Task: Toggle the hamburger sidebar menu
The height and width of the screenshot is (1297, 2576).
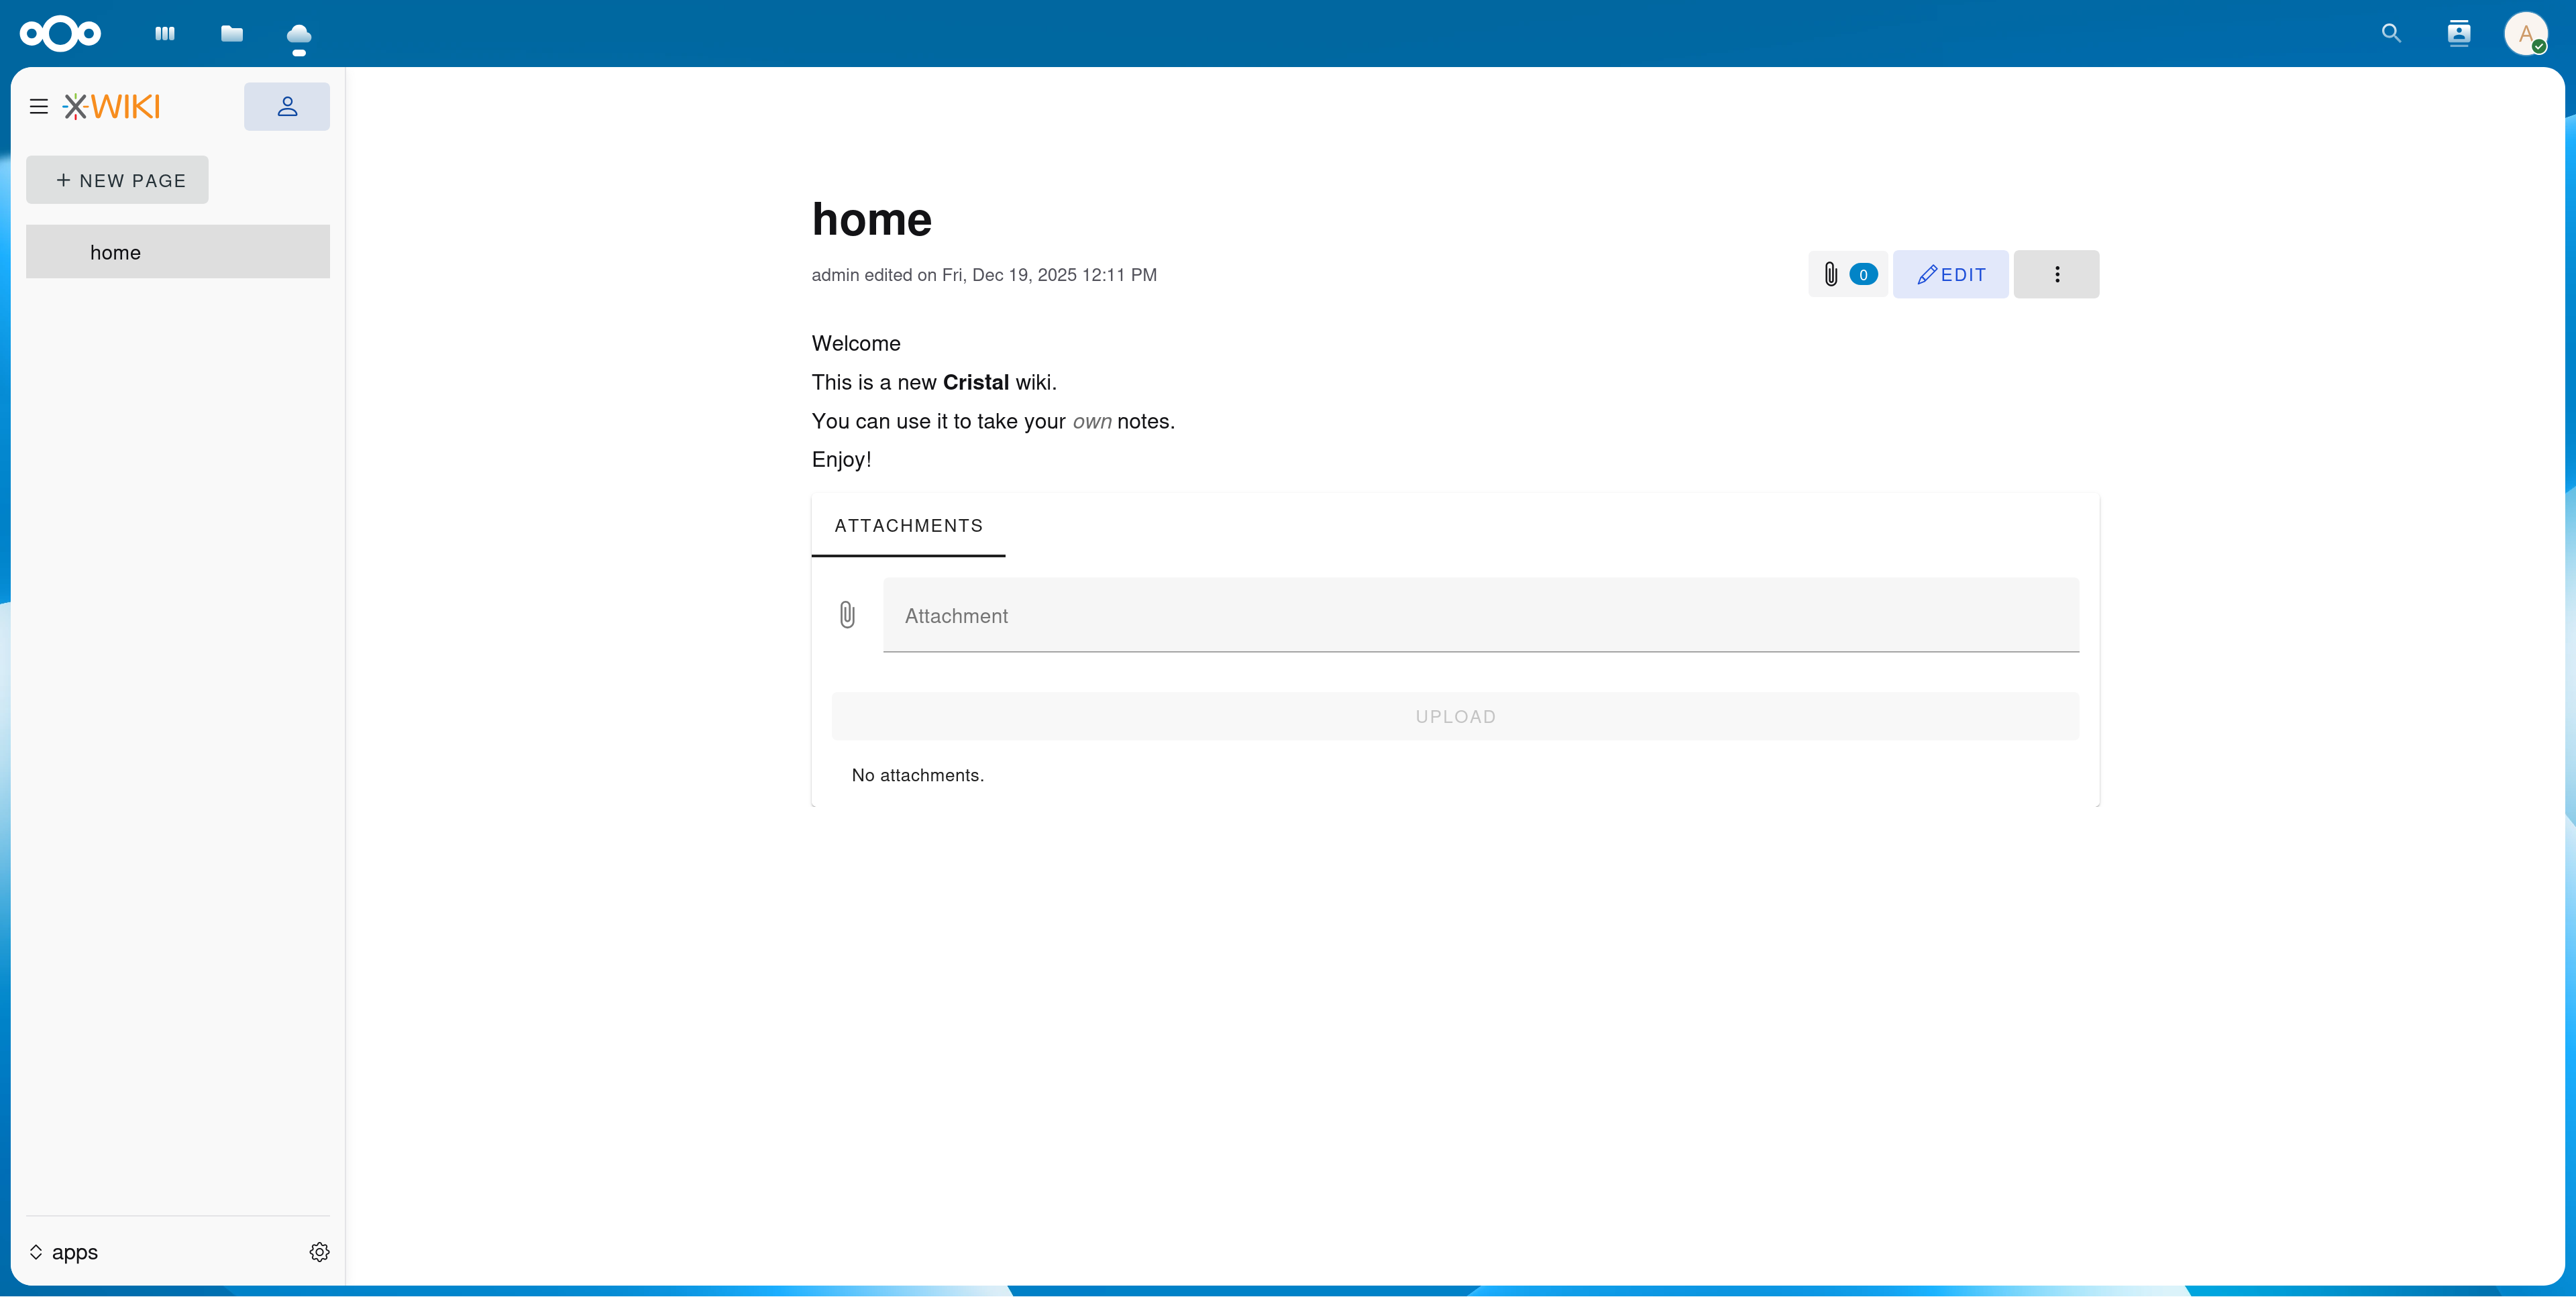Action: [39, 106]
